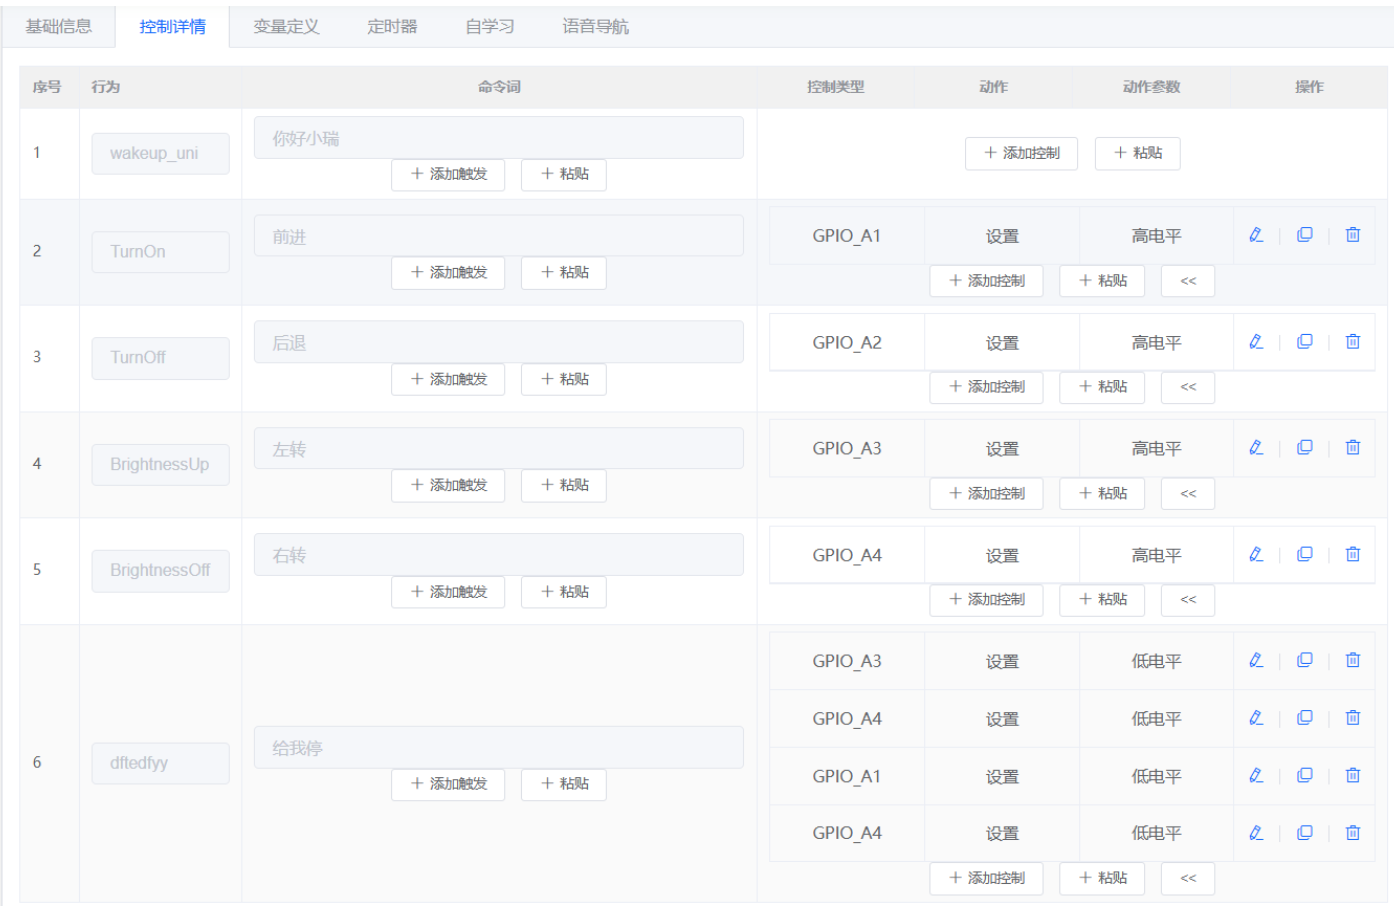The width and height of the screenshot is (1394, 906).
Task: Collapse controls with << in TurnOn row
Action: click(1188, 281)
